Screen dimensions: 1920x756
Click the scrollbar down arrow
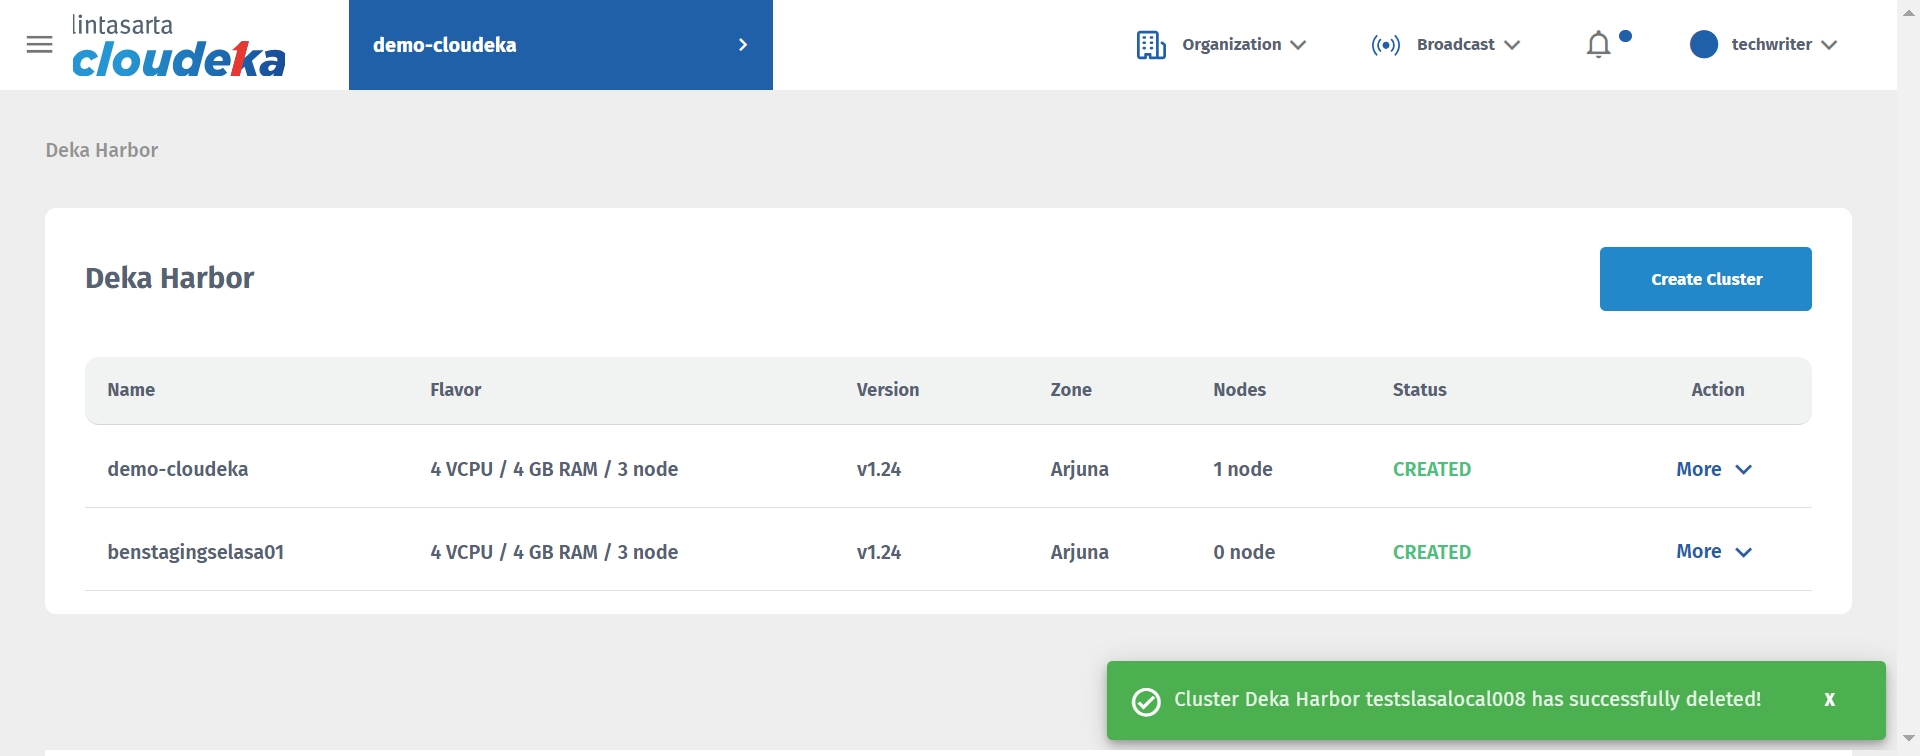(x=1908, y=739)
